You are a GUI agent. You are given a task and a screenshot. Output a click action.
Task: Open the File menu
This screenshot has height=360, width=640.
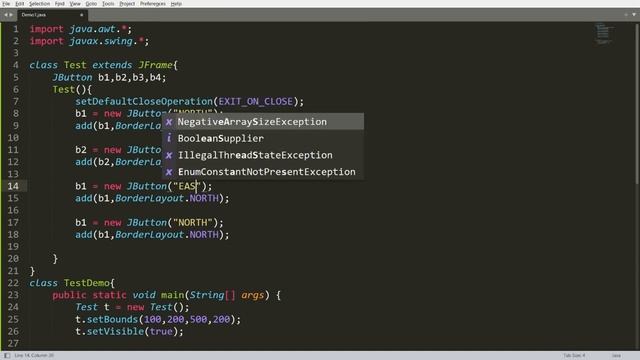coord(6,4)
